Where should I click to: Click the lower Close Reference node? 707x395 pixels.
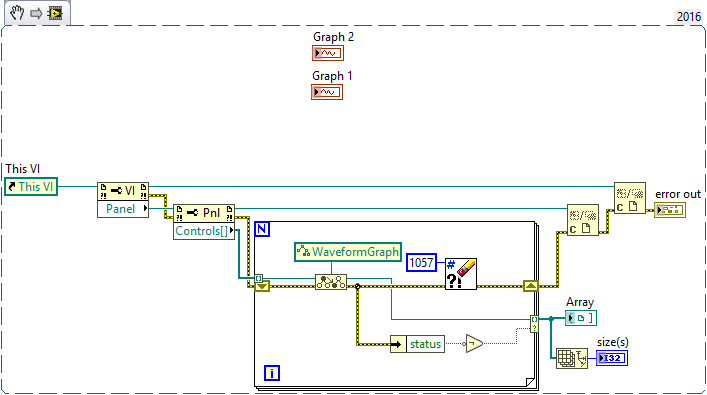coord(583,220)
